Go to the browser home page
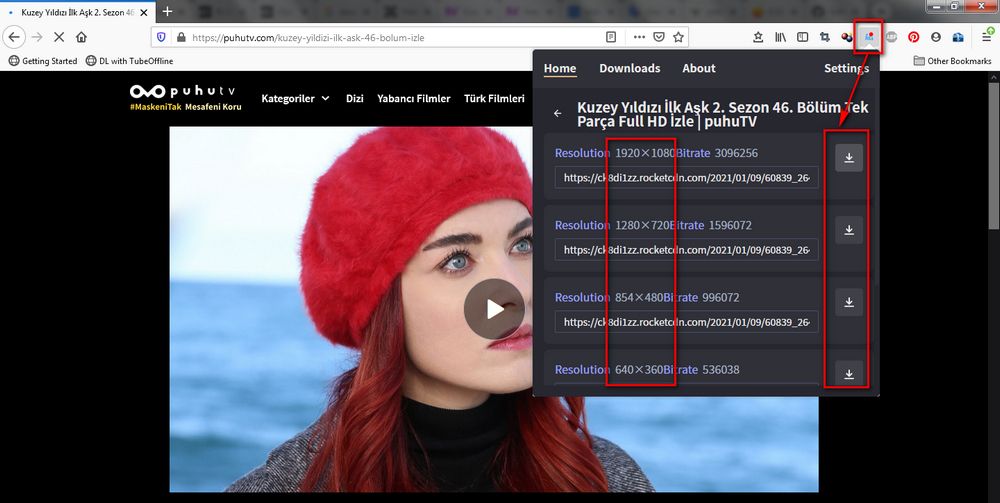 pos(81,37)
